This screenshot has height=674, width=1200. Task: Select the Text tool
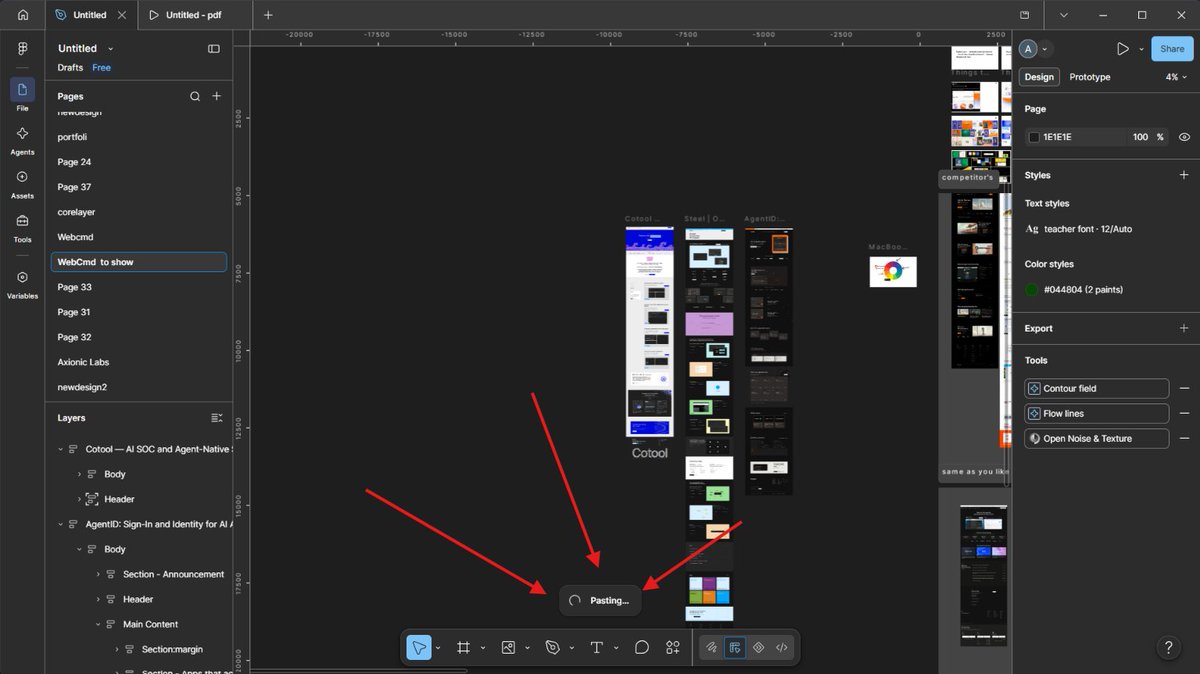tap(597, 648)
